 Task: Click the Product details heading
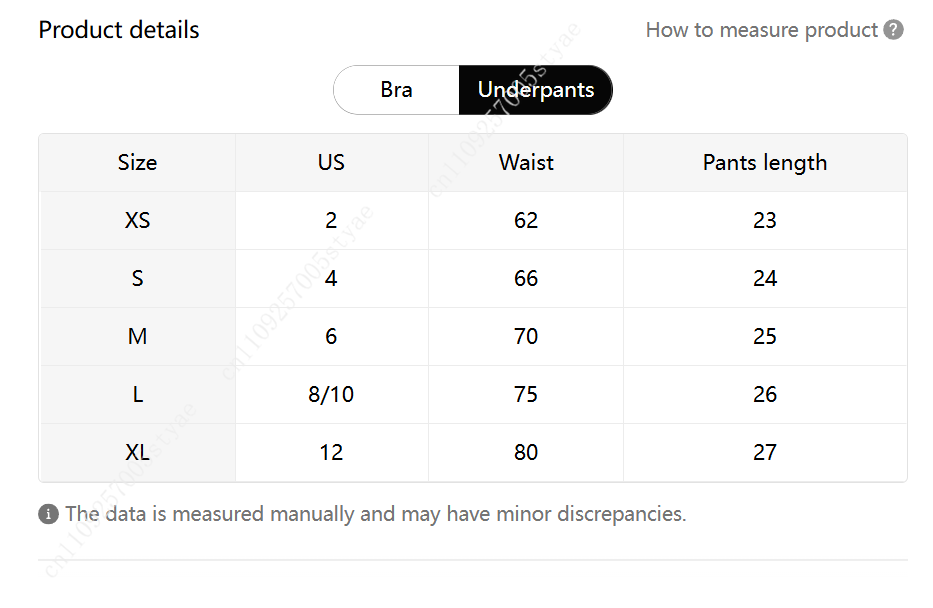[x=119, y=30]
